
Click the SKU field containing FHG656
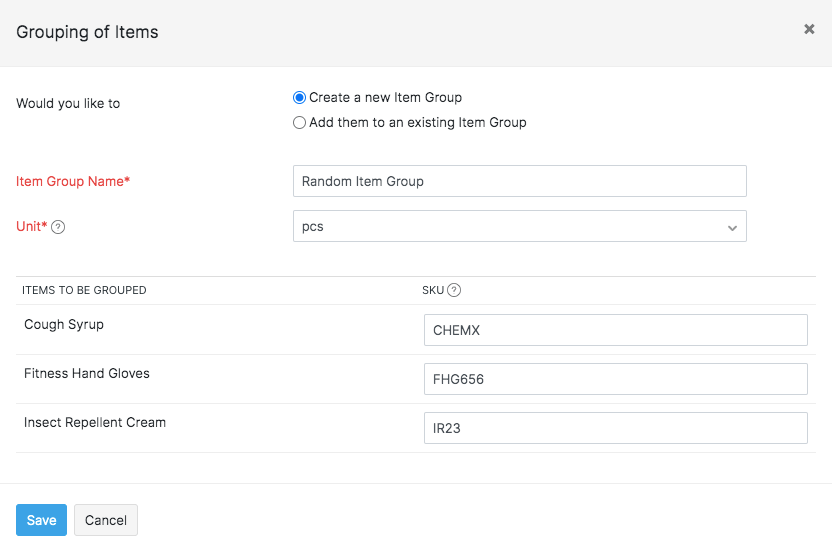point(615,379)
